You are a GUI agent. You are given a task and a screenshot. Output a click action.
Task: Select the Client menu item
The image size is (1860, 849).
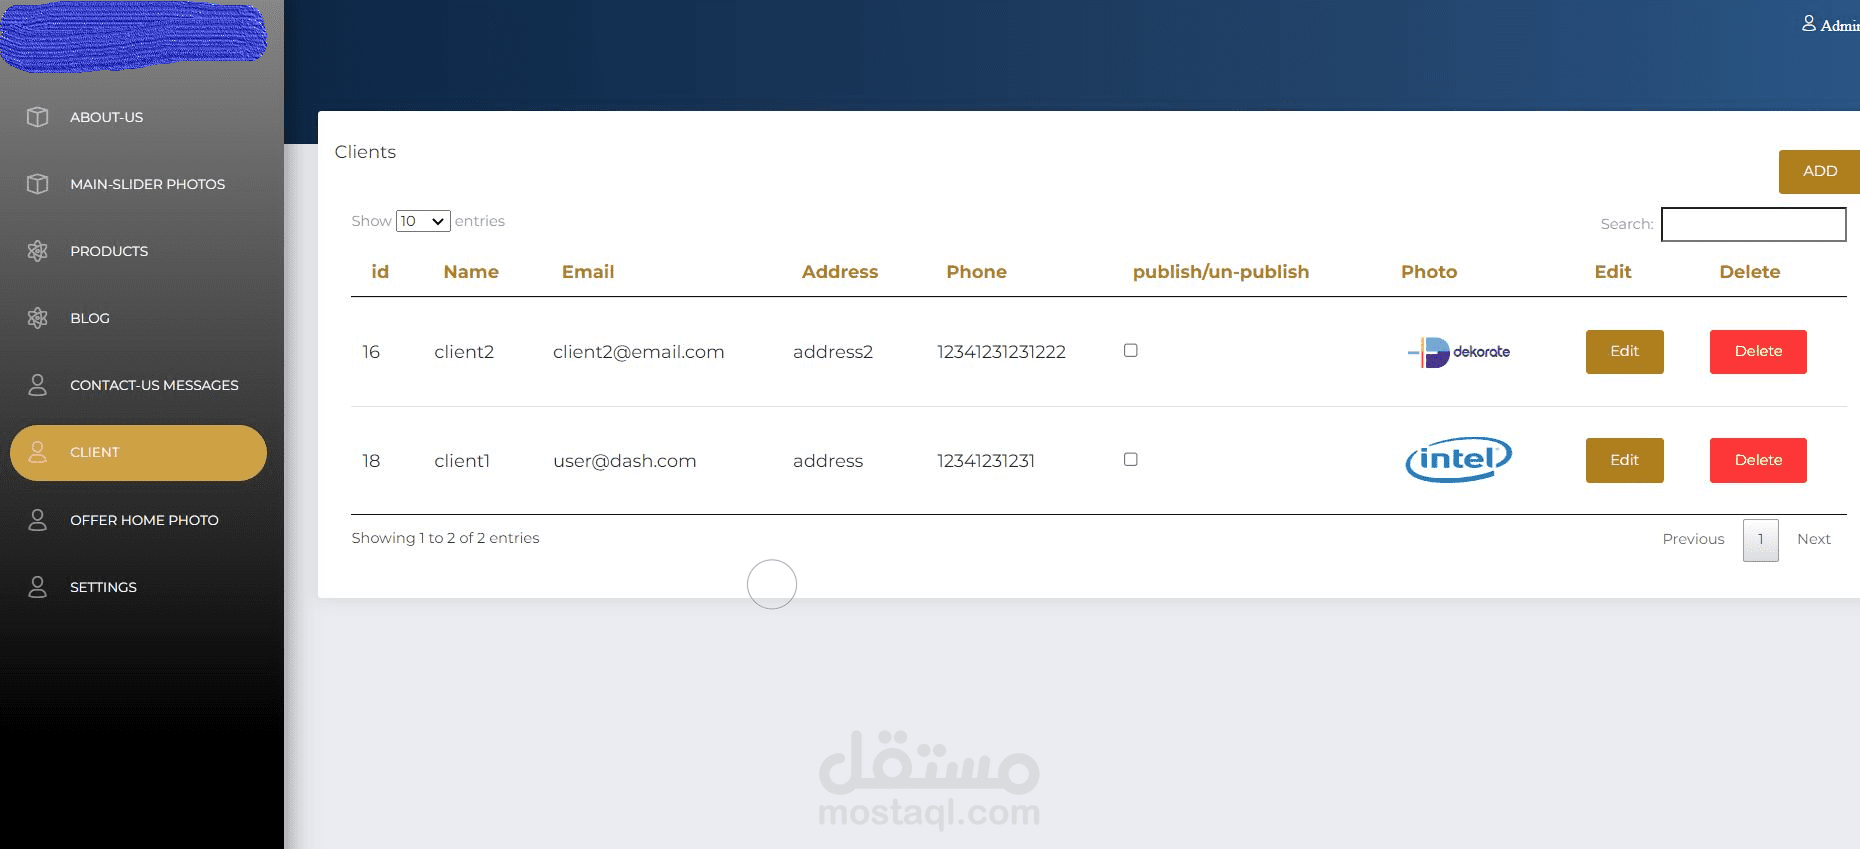pyautogui.click(x=139, y=453)
